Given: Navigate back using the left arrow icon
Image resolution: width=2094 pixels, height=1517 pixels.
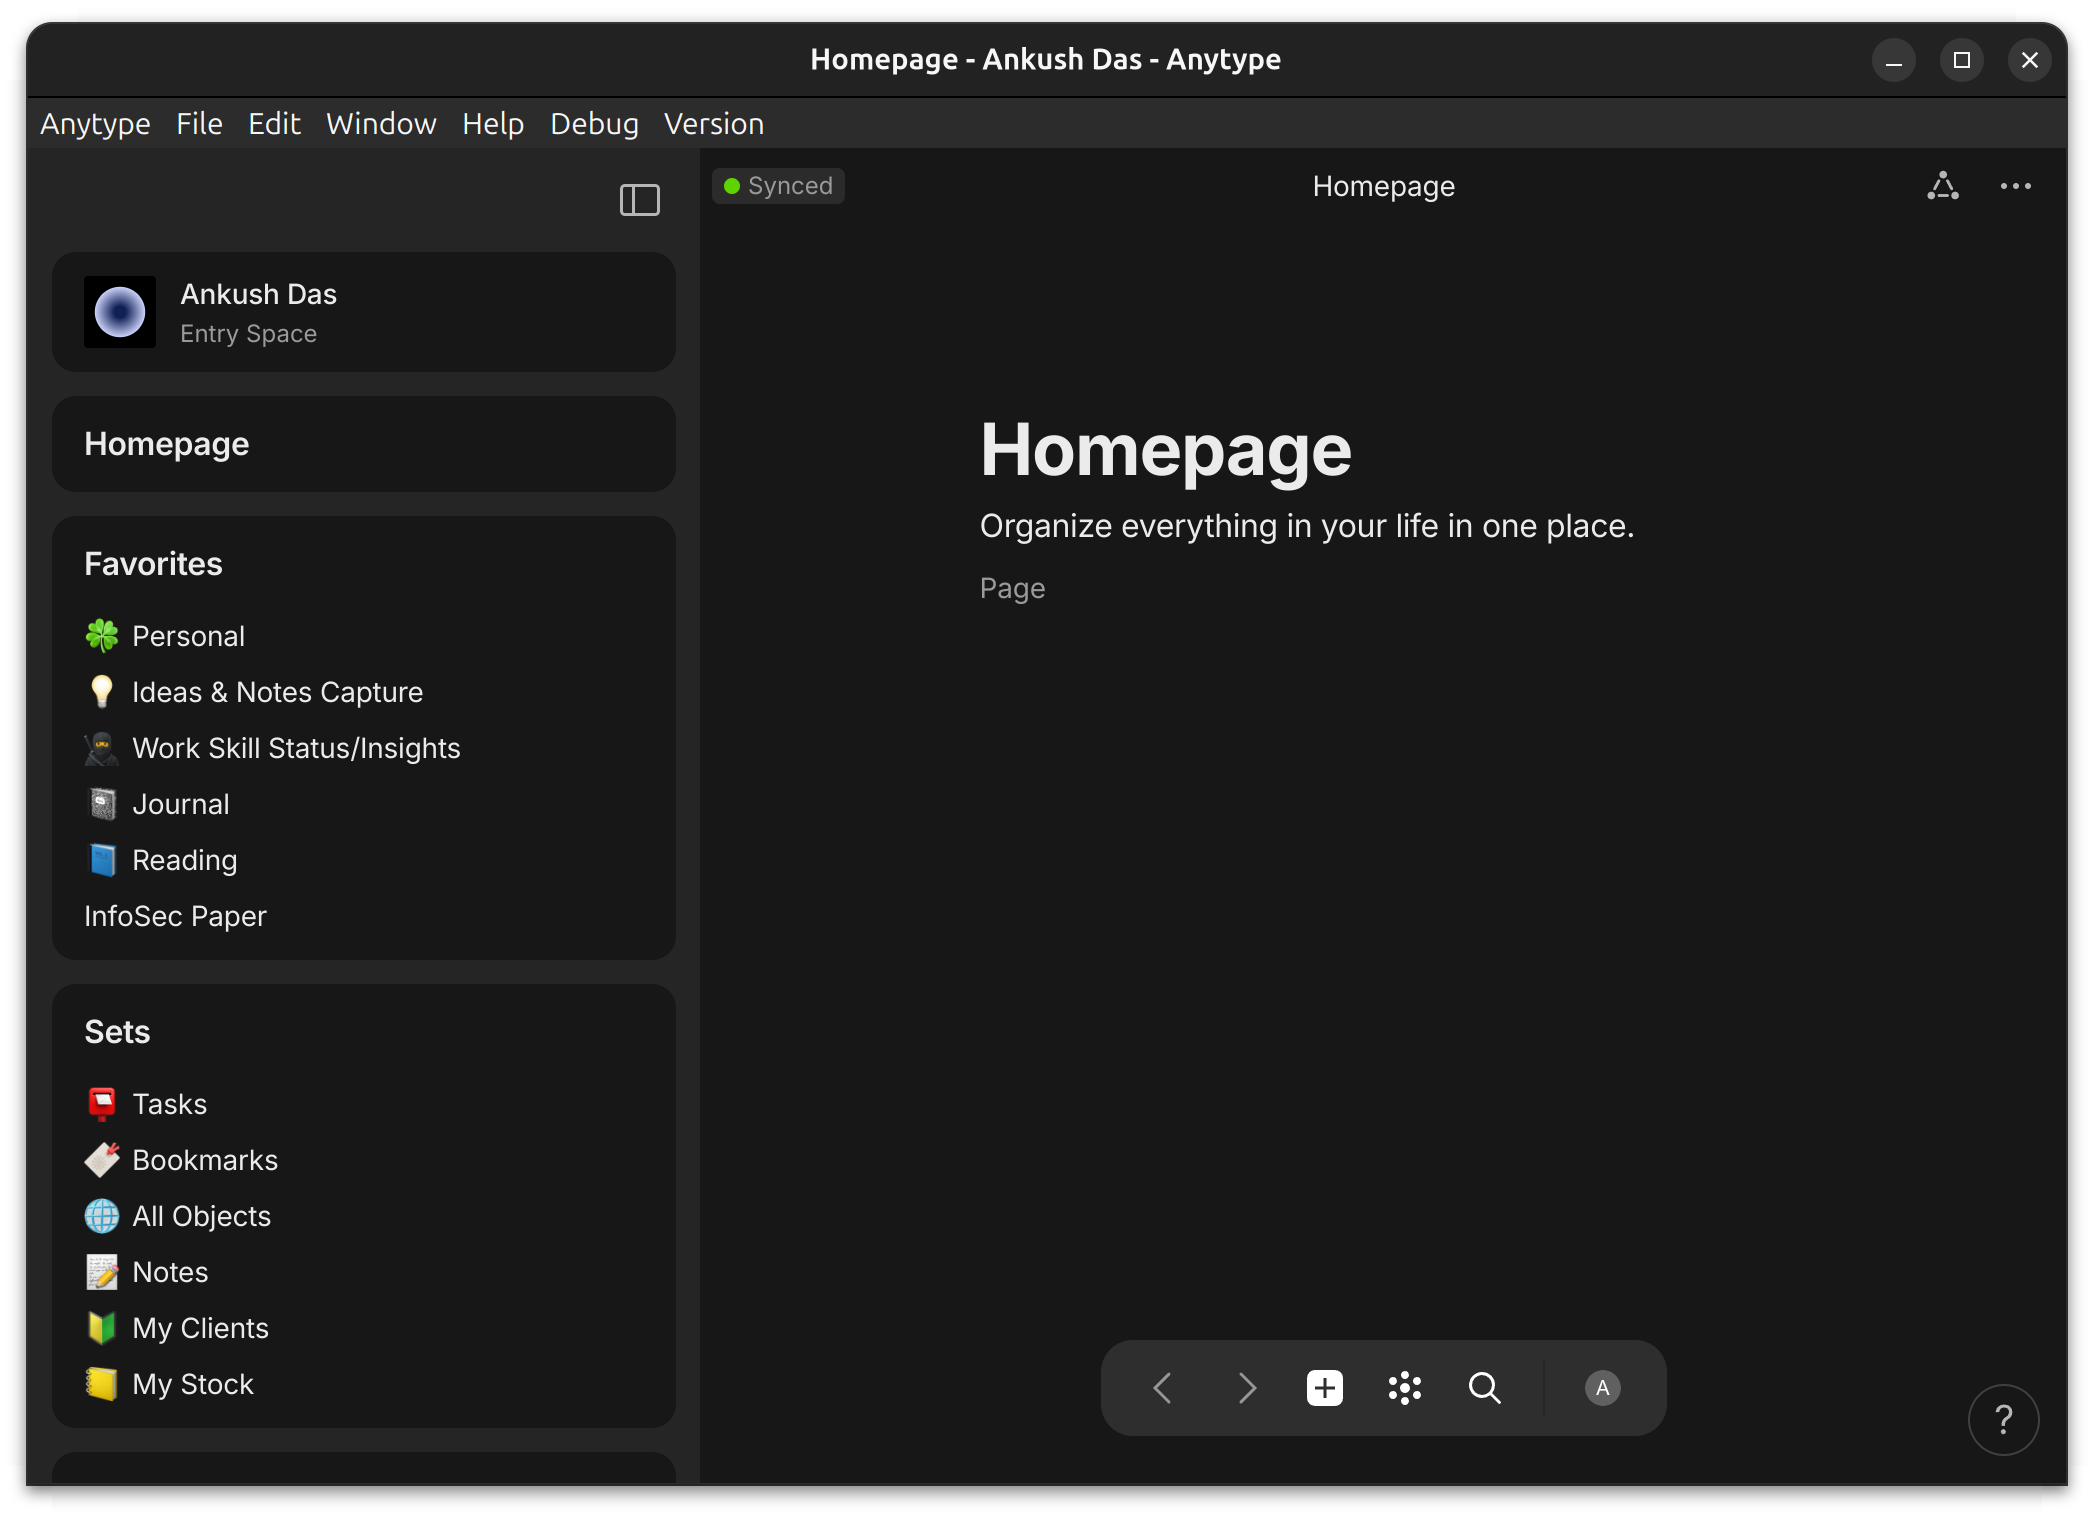Looking at the screenshot, I should pos(1162,1388).
